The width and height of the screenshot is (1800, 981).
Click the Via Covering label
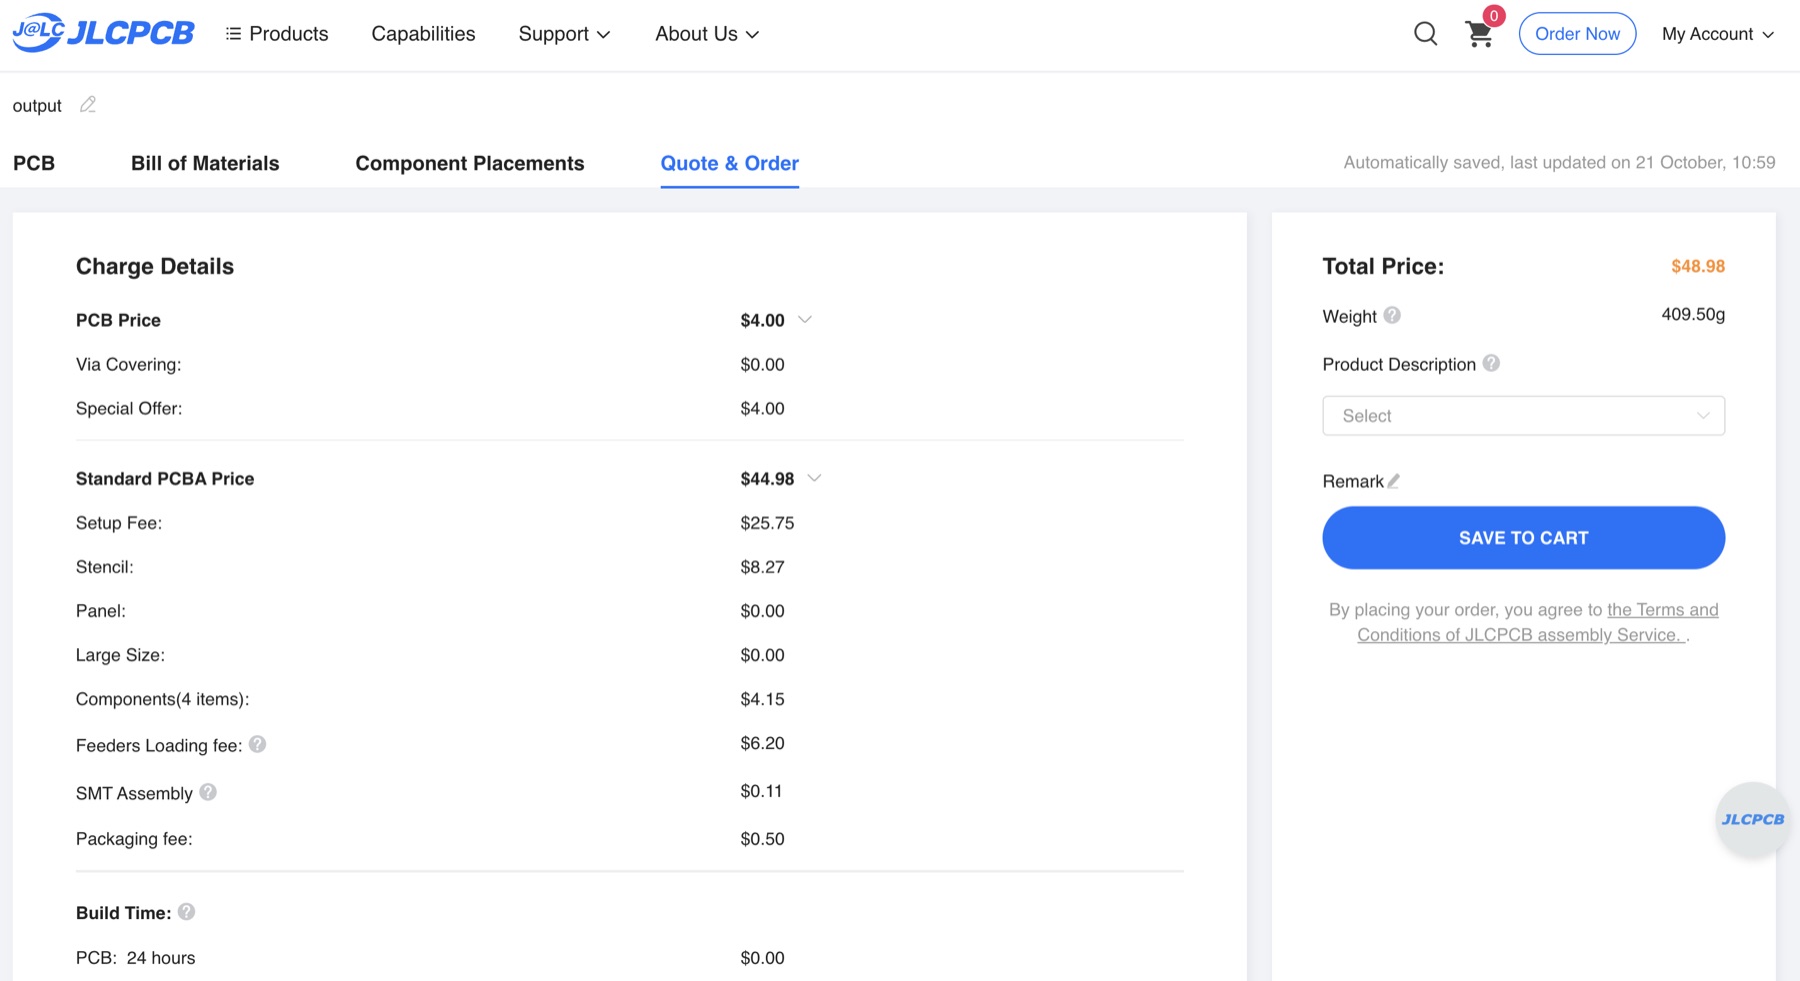(x=129, y=364)
